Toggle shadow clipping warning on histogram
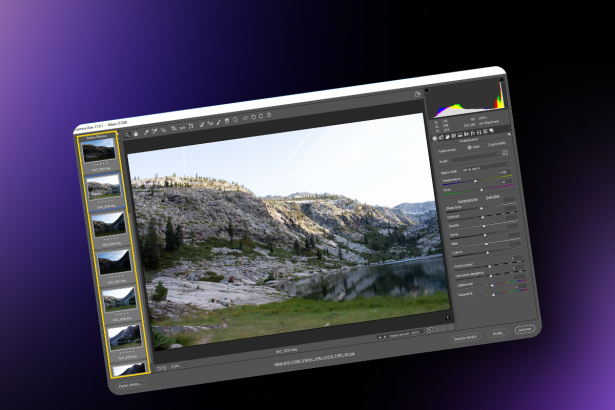This screenshot has width=615, height=410. 427,90
